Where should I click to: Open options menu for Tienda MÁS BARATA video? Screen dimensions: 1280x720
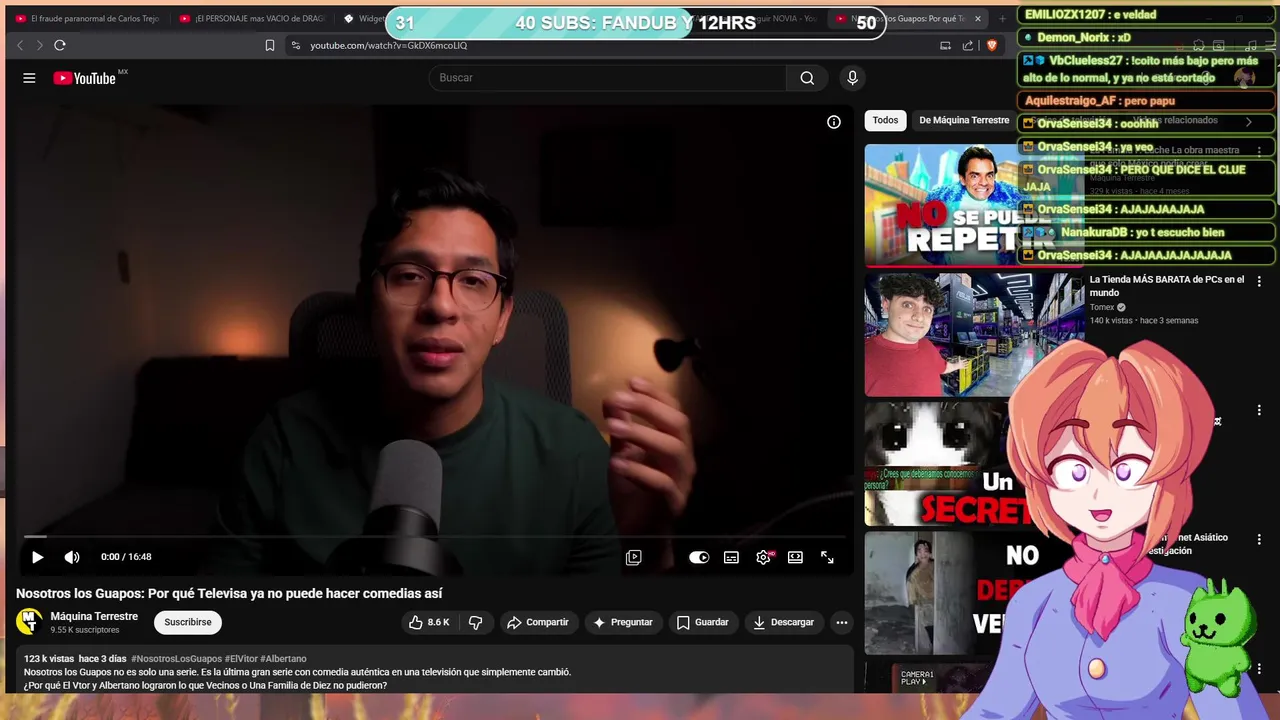point(1259,281)
